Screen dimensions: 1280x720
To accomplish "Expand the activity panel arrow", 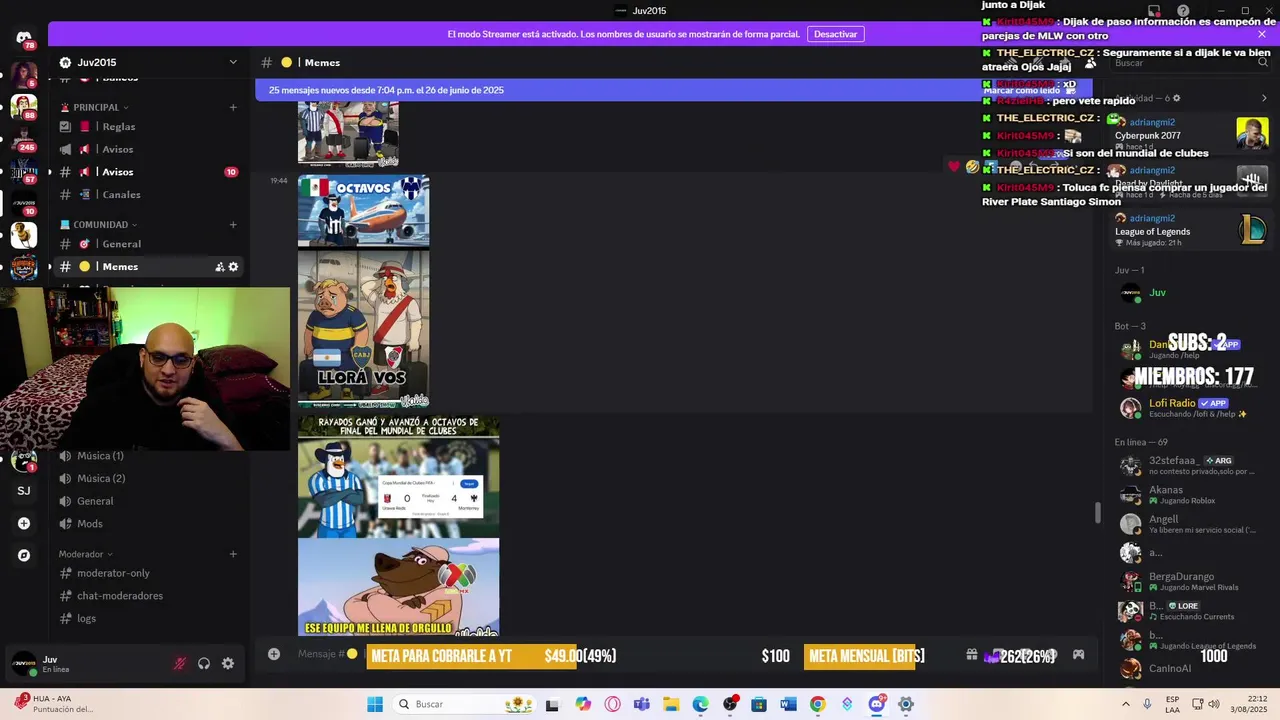I will coord(1264,98).
